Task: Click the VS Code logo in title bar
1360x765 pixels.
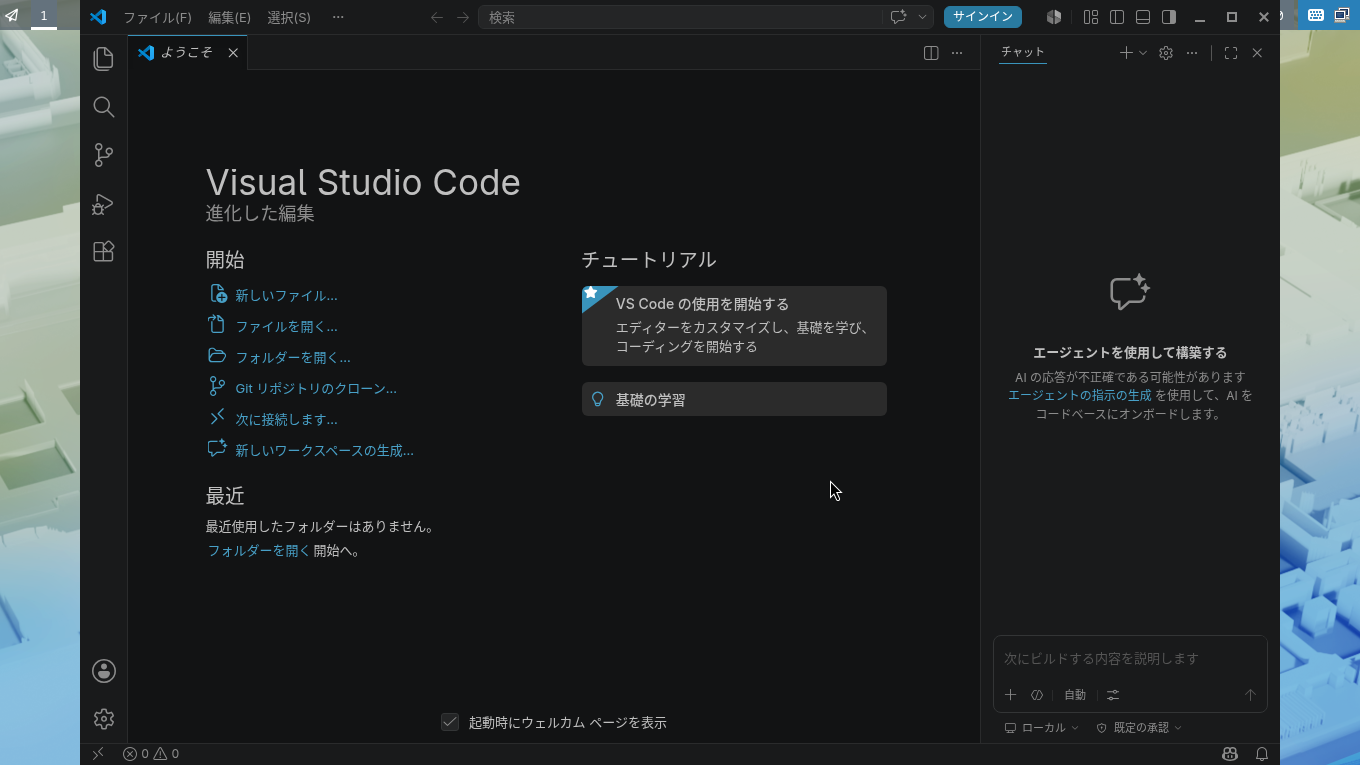Action: (x=98, y=17)
